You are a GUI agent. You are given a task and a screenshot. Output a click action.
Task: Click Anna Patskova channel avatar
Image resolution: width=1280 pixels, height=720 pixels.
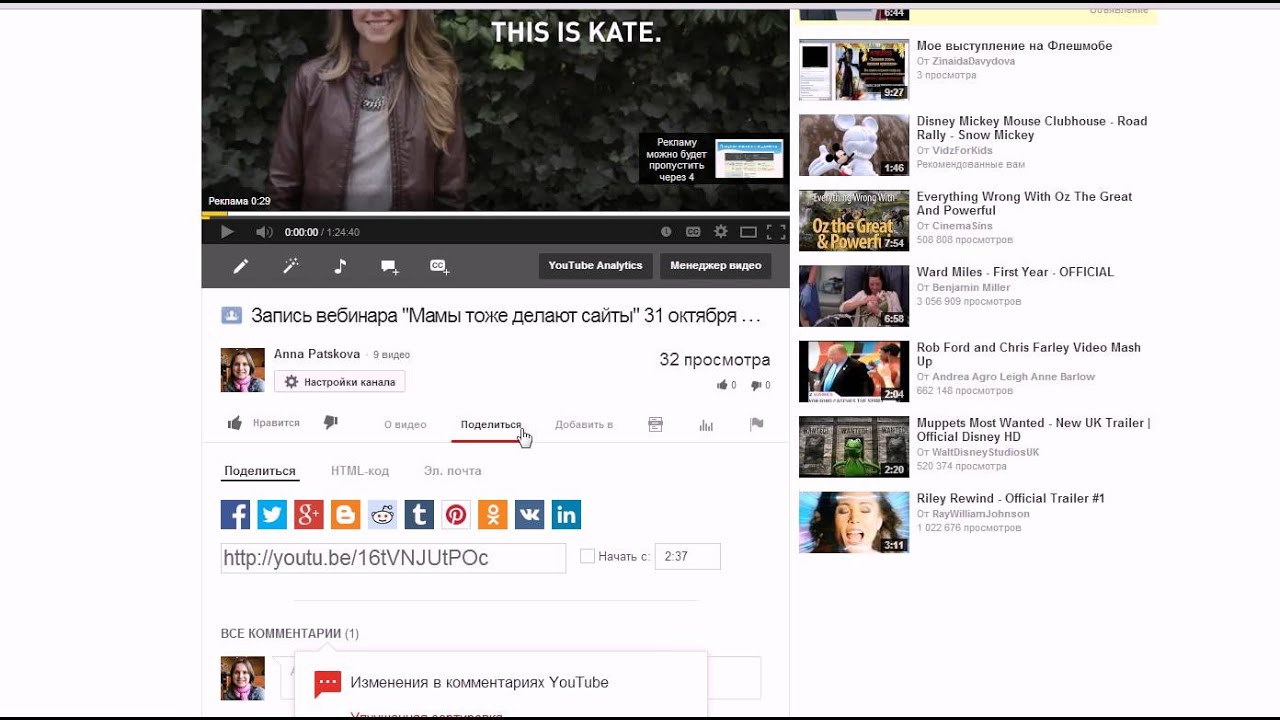click(x=243, y=370)
